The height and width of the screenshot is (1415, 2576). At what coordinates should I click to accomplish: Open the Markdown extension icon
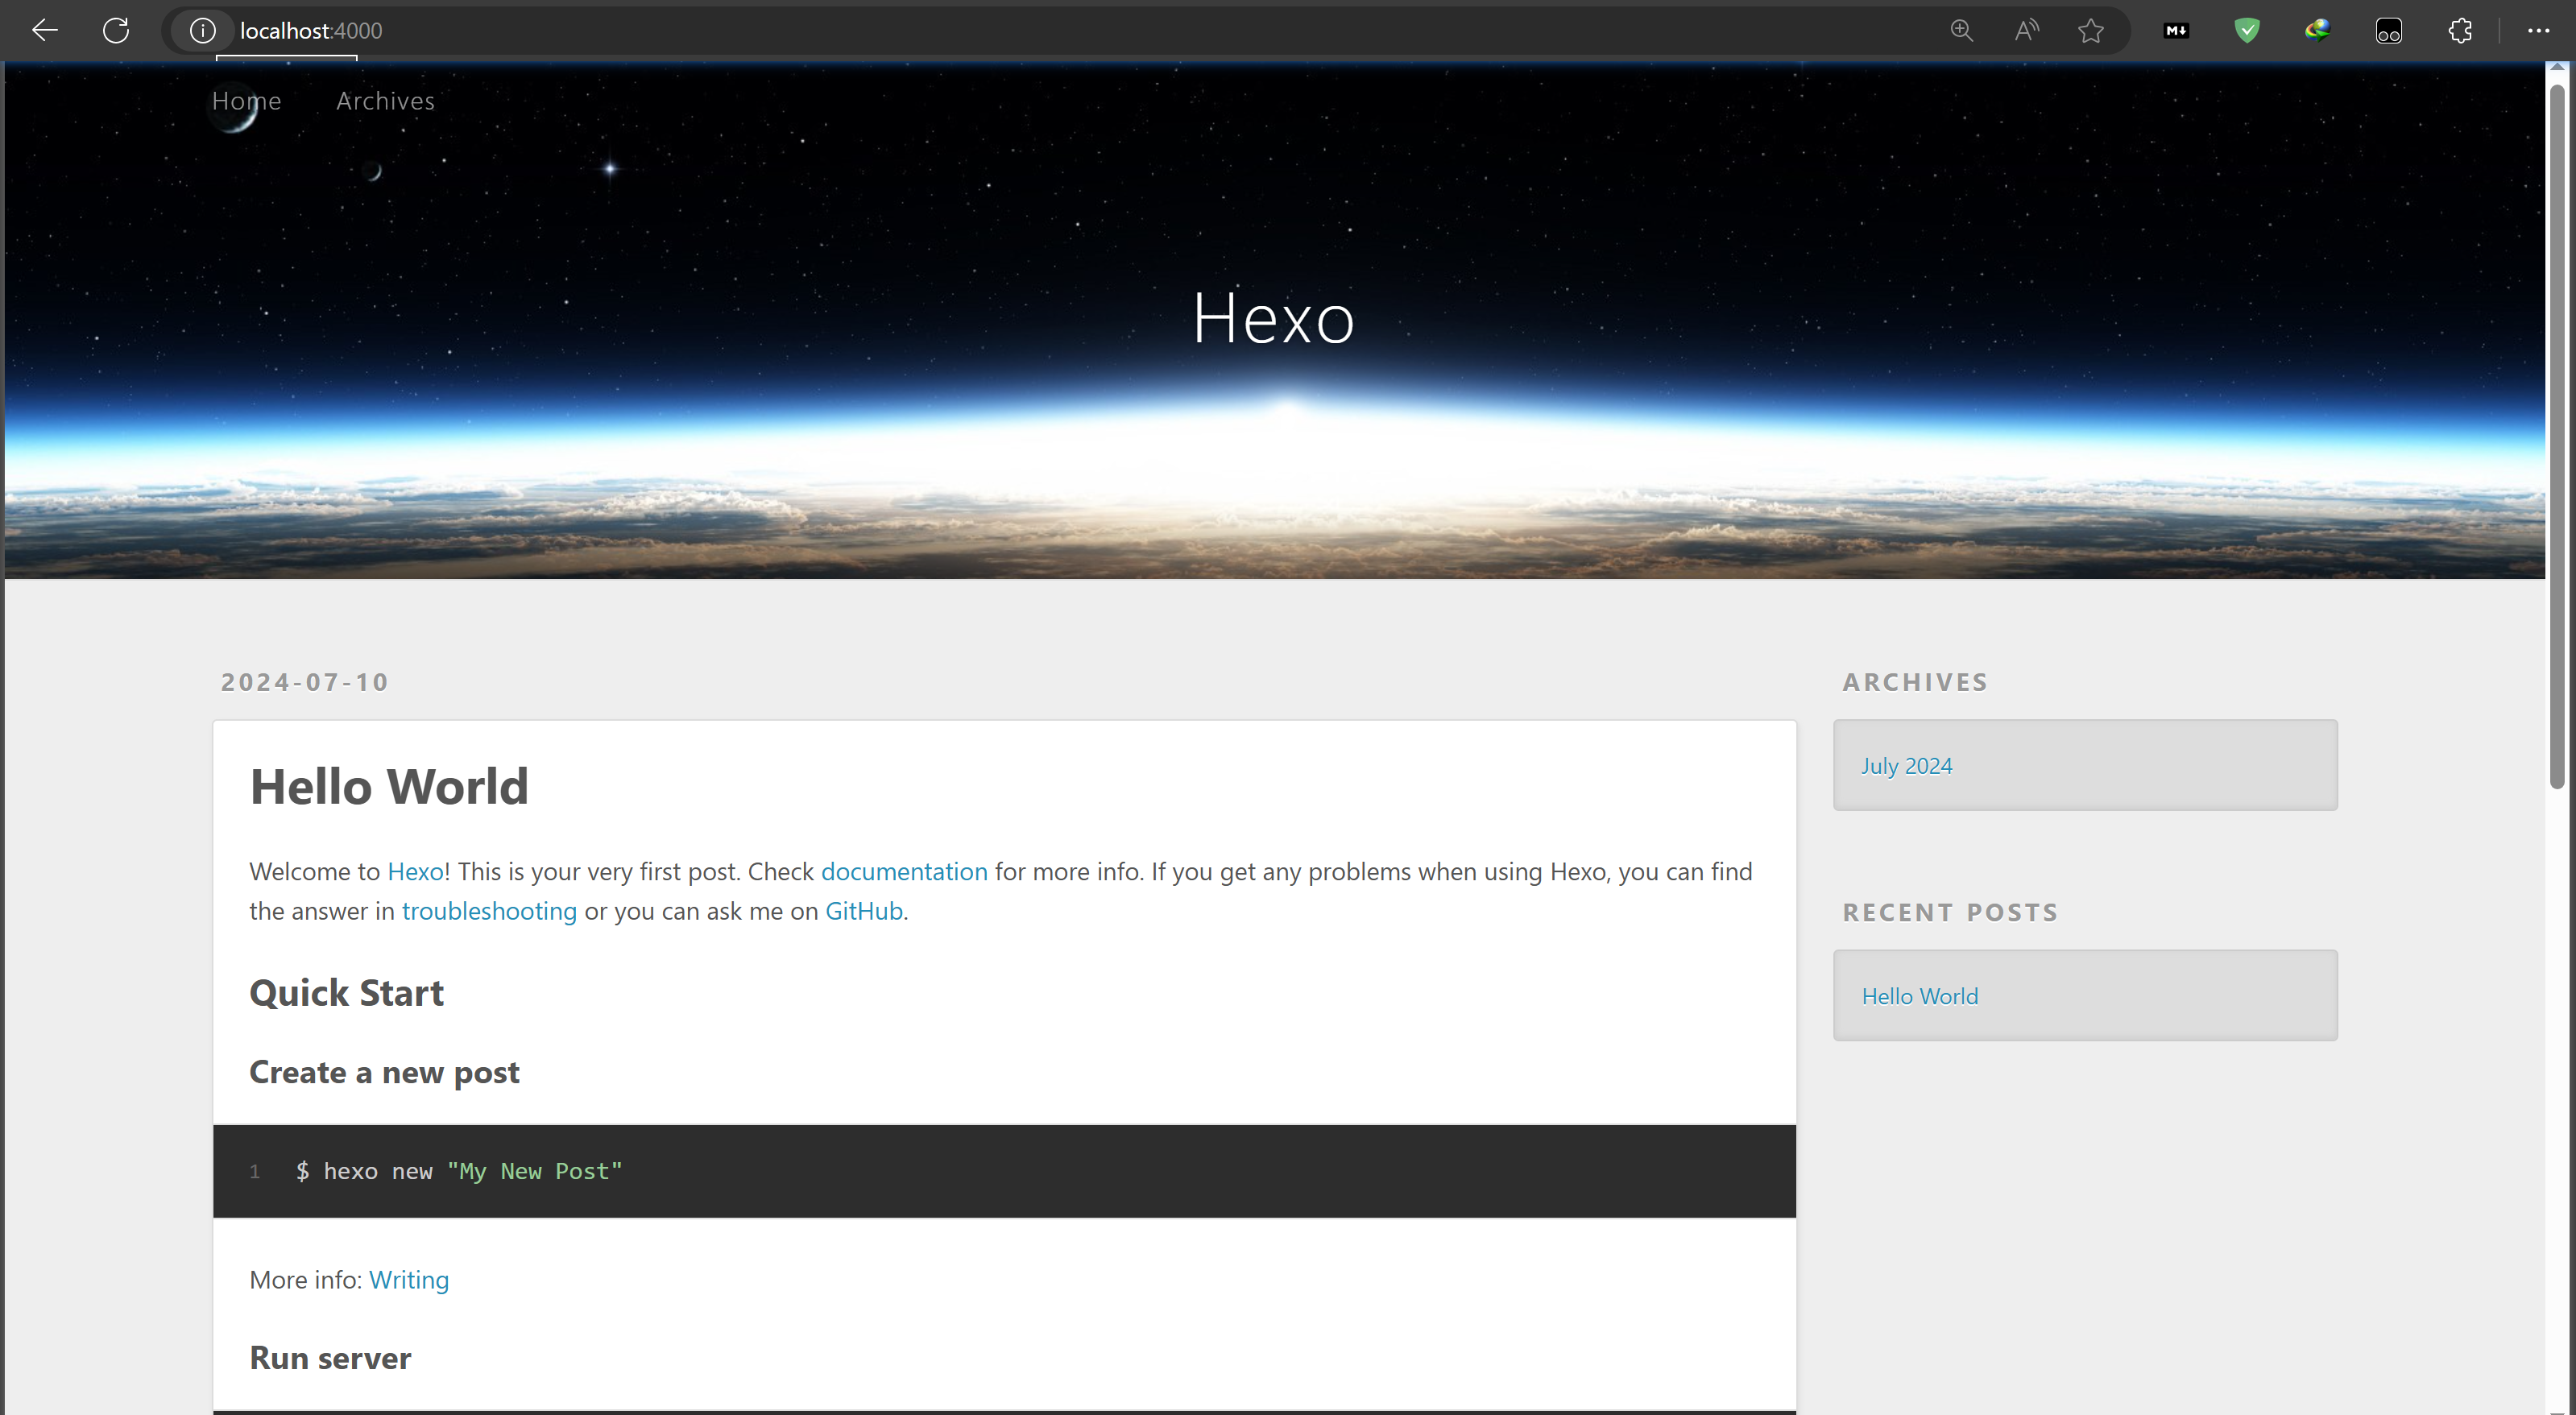point(2176,31)
